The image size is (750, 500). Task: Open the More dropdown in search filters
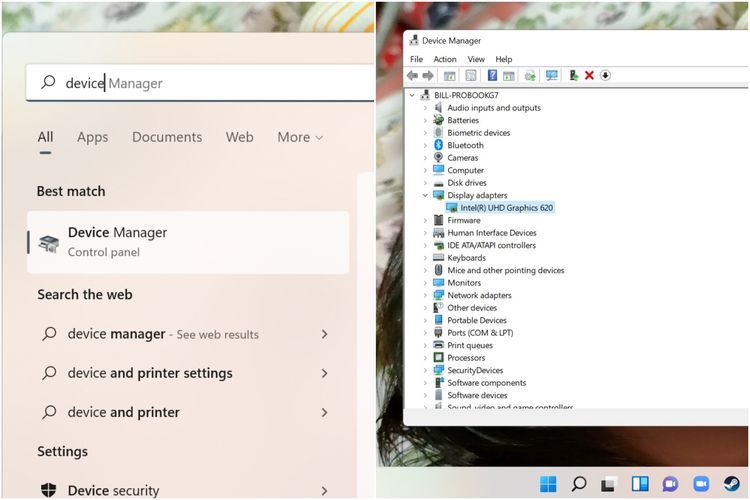point(300,137)
